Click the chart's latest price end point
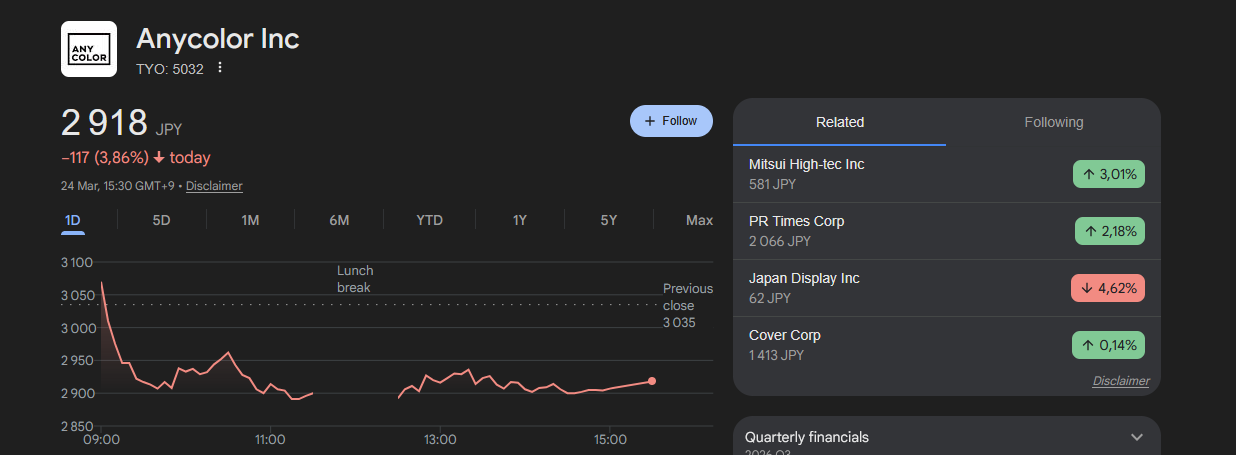The height and width of the screenshot is (455, 1236). pos(652,381)
